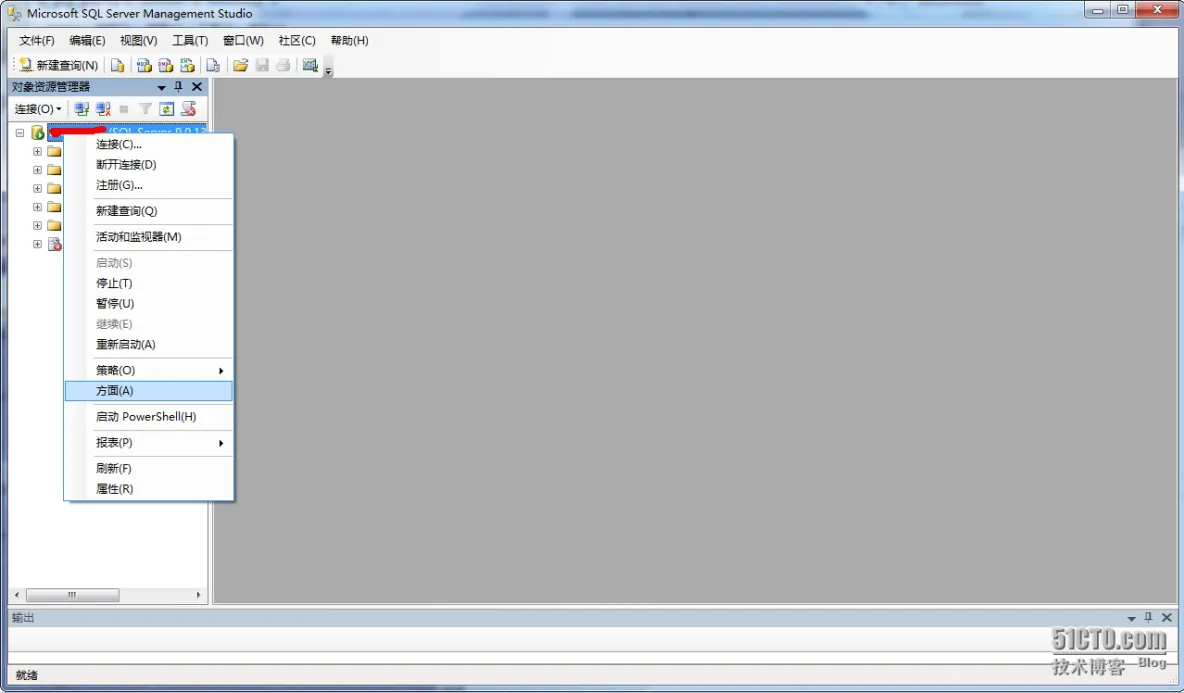Click the XMLA query toolbar icon
The height and width of the screenshot is (693, 1184).
(x=187, y=66)
